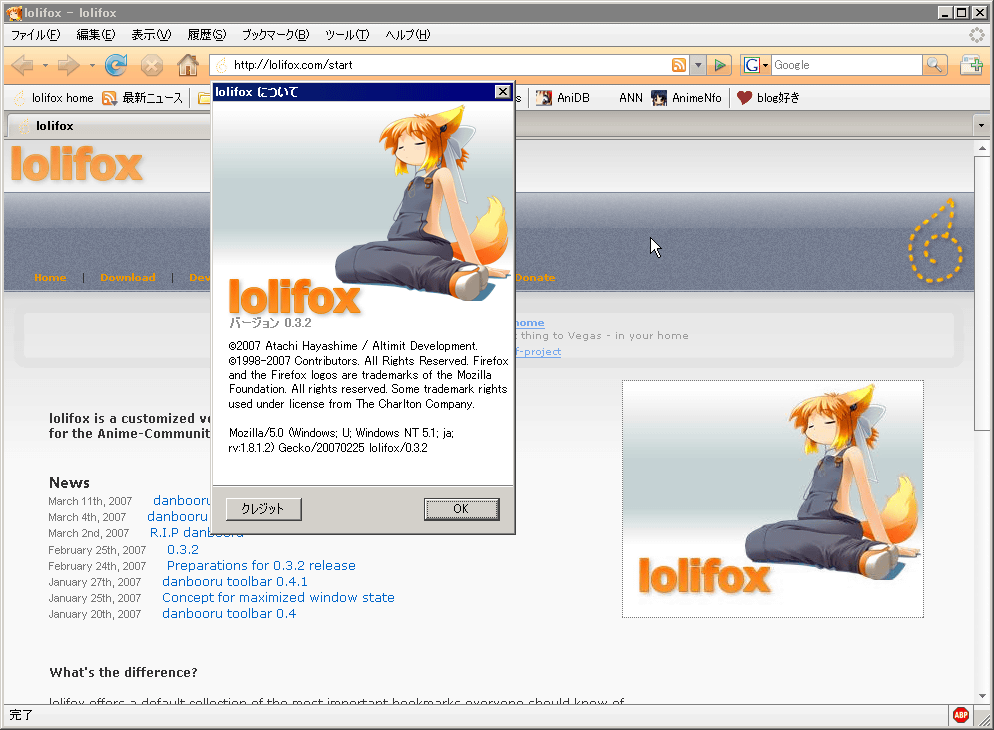Click the RSS feed icon in address bar
Image resolution: width=994 pixels, height=730 pixels.
tap(678, 65)
